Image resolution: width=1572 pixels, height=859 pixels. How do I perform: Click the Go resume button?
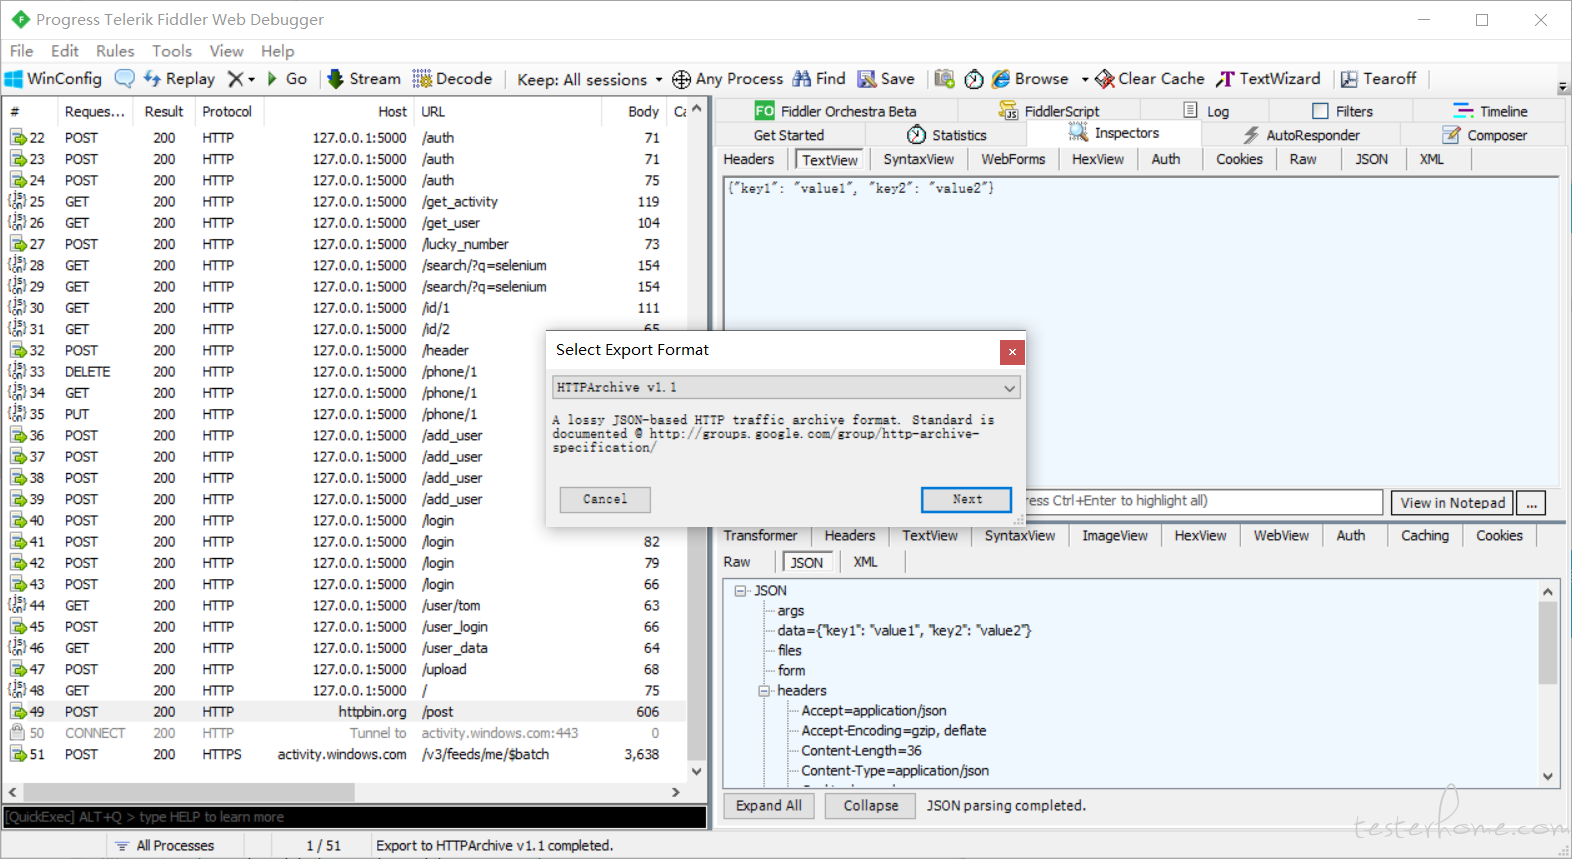287,79
